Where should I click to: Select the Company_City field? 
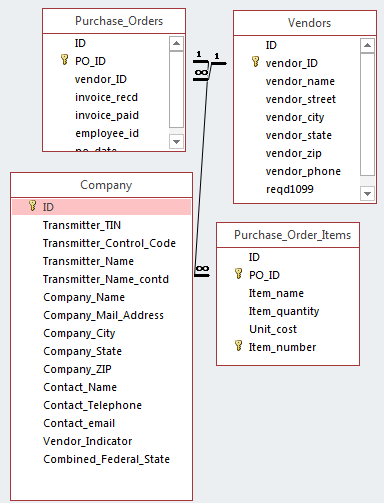tap(79, 333)
